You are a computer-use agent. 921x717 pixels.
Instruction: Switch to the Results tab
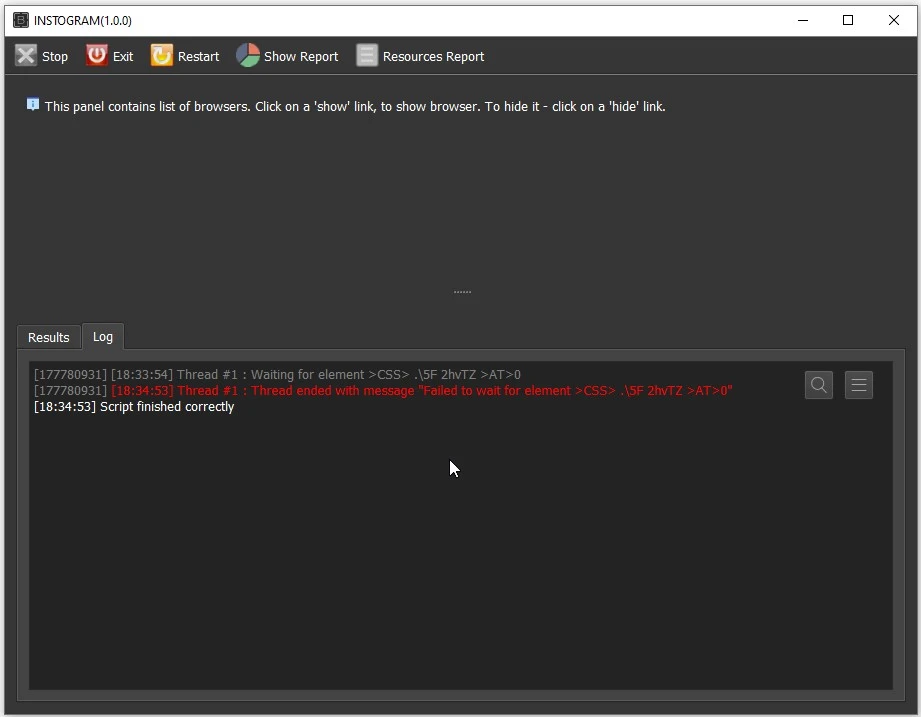coord(49,338)
